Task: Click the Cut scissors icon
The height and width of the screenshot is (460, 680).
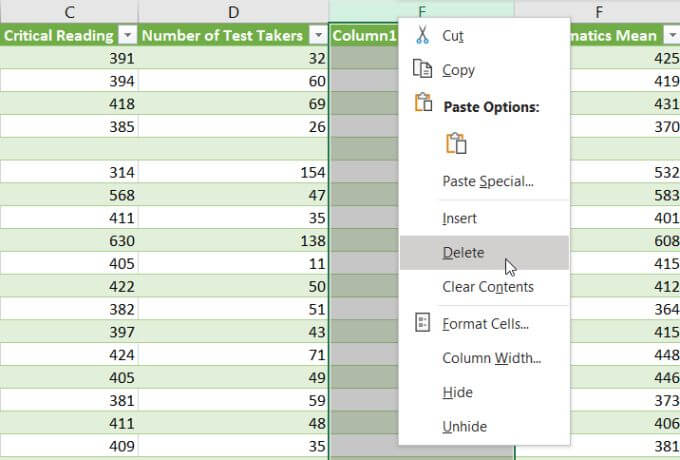Action: click(x=422, y=35)
